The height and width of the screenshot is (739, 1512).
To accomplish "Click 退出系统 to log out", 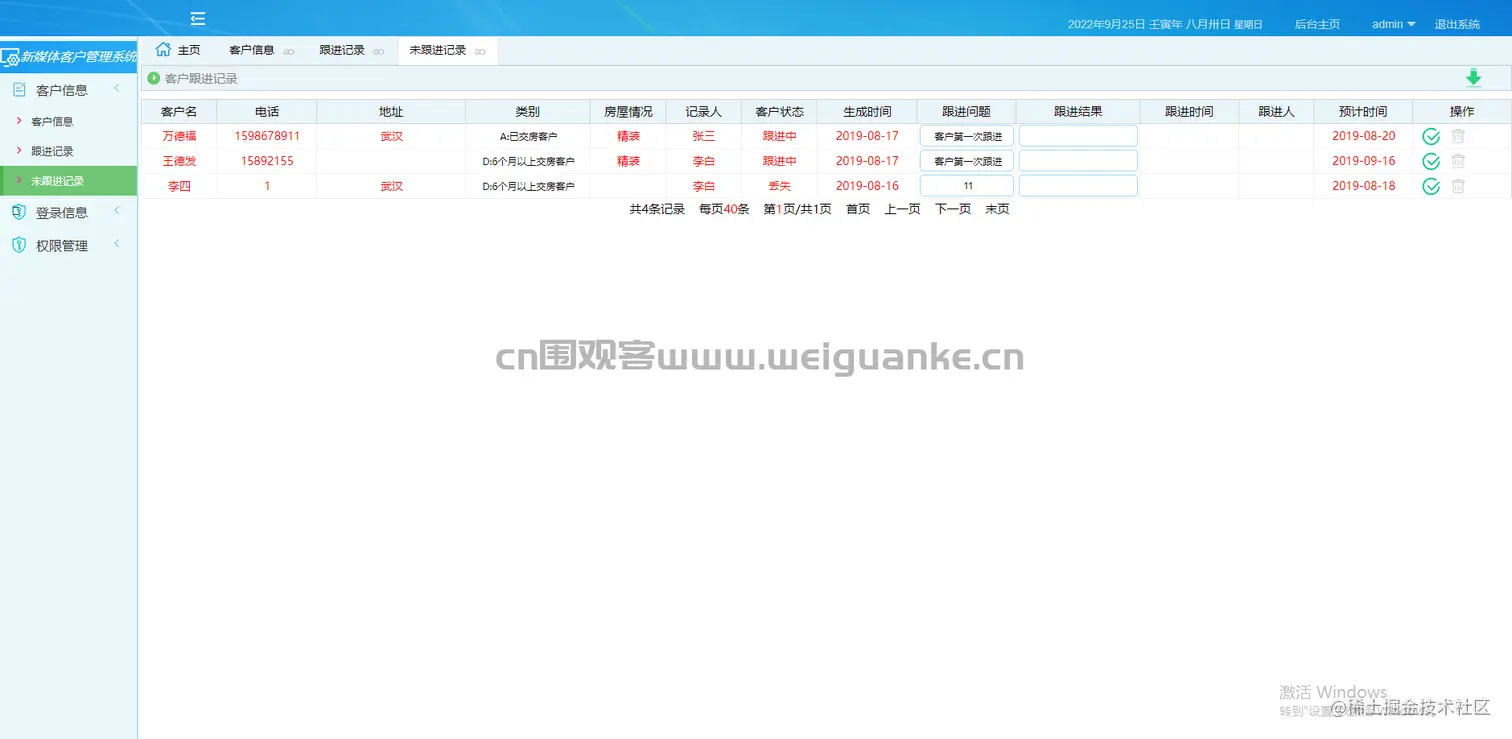I will (1457, 24).
